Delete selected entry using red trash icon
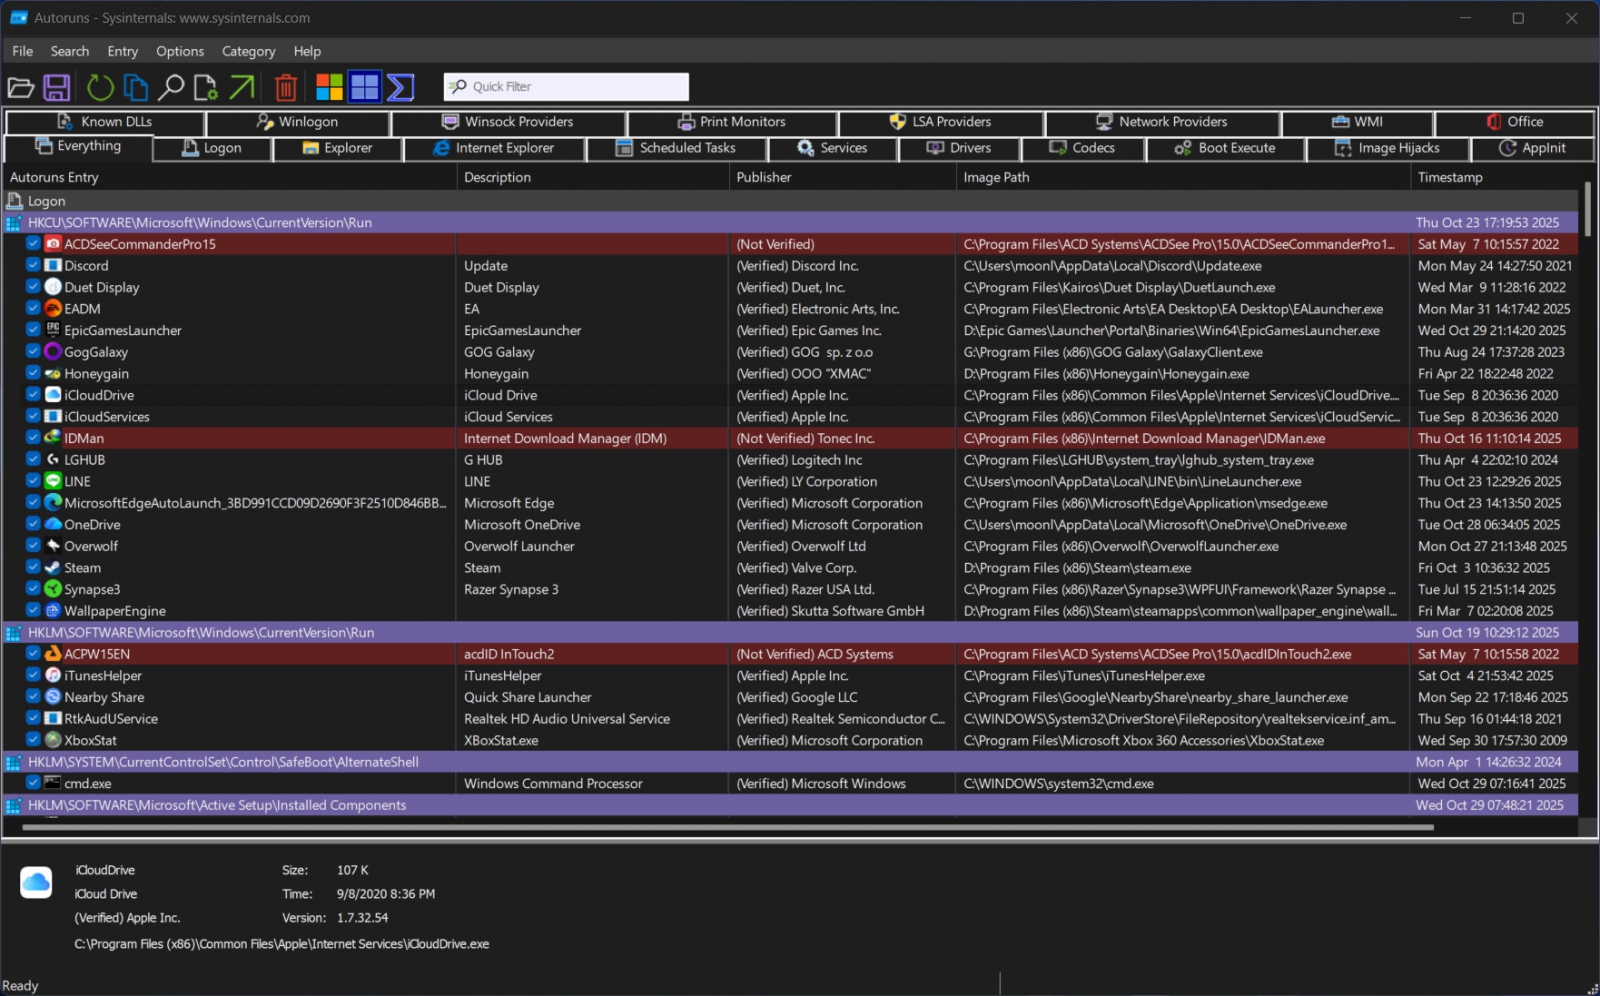 (x=286, y=88)
